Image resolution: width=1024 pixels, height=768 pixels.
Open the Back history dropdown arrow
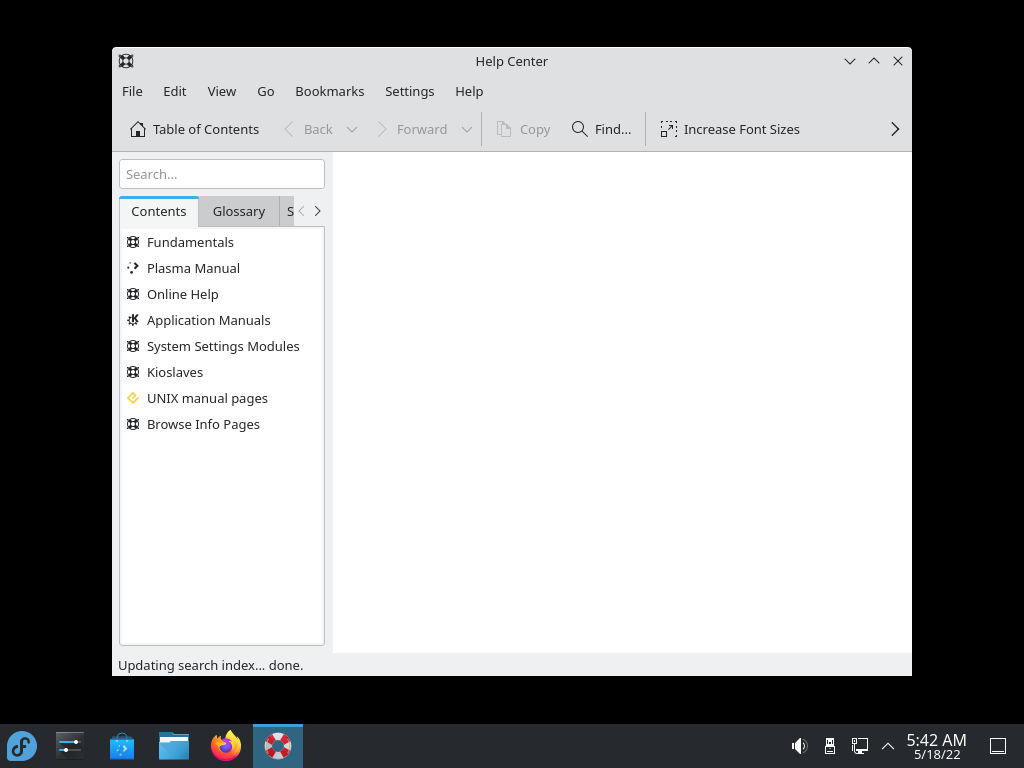[352, 129]
